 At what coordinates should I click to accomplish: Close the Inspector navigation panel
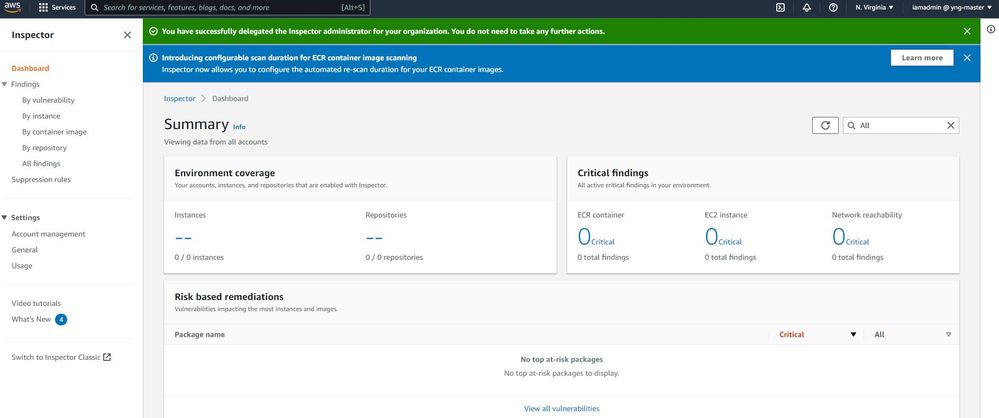click(x=127, y=35)
